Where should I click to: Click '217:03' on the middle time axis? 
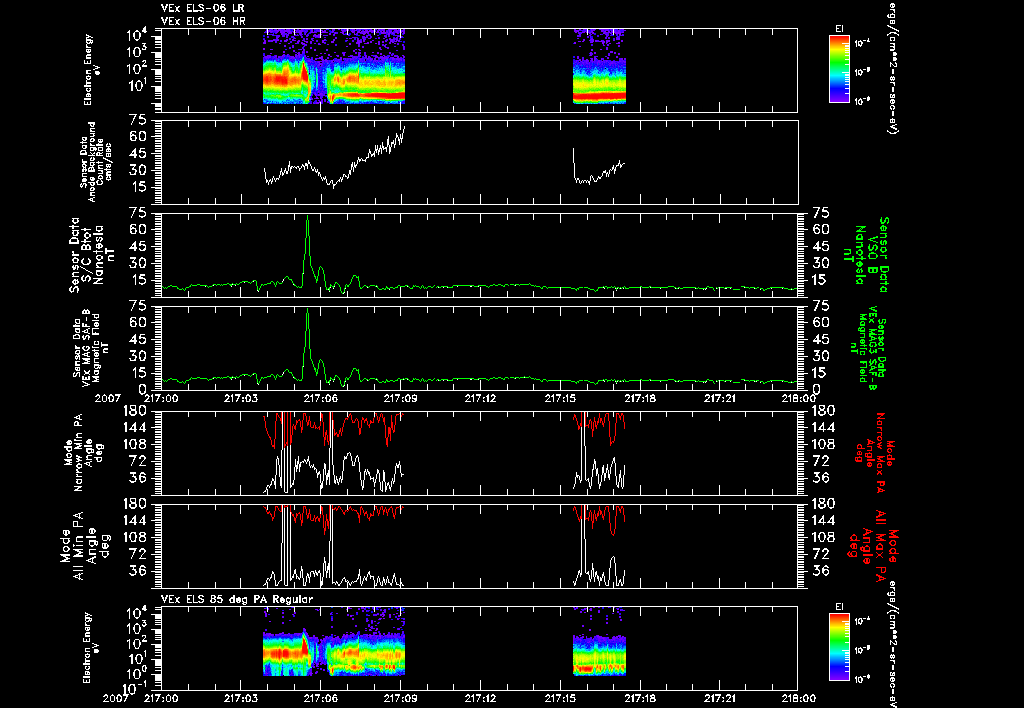click(240, 398)
